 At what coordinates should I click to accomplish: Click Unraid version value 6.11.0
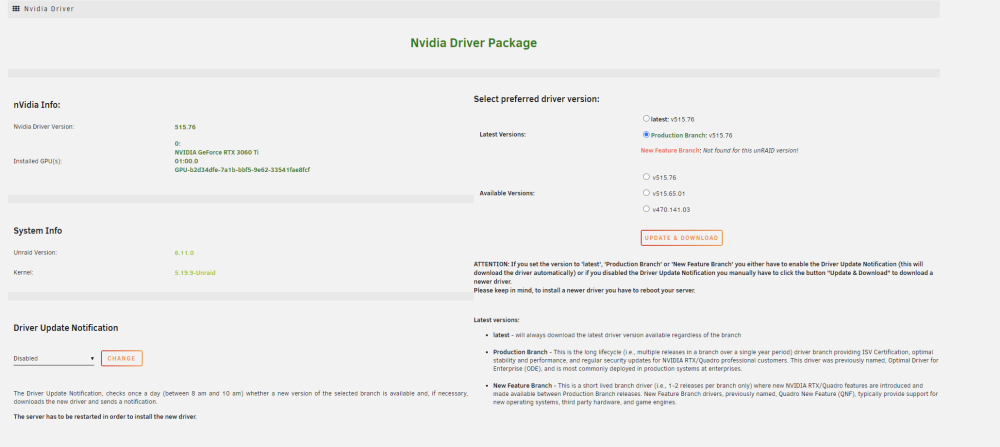coord(184,253)
